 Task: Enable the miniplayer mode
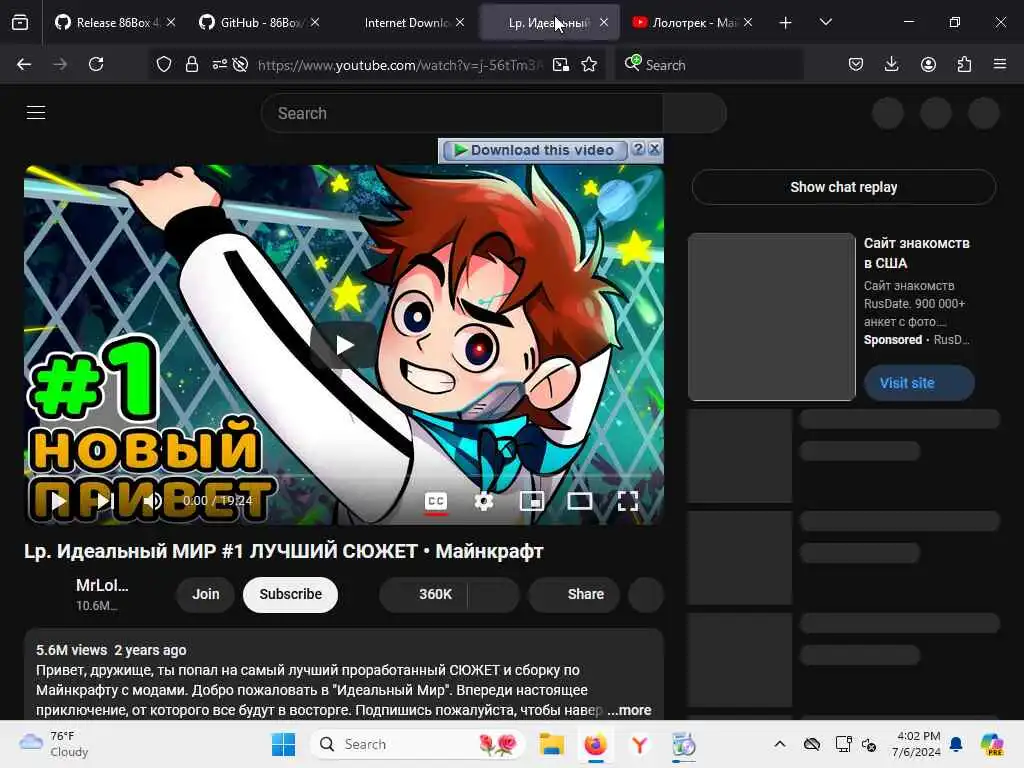(x=532, y=502)
